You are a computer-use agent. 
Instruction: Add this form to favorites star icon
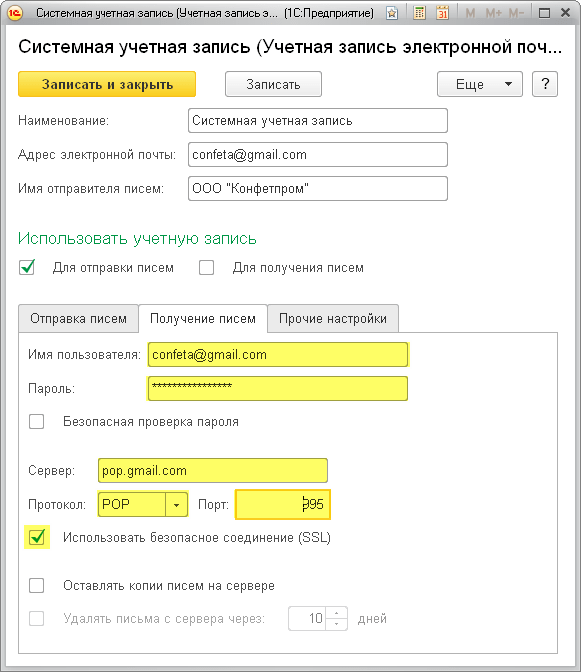coord(392,13)
